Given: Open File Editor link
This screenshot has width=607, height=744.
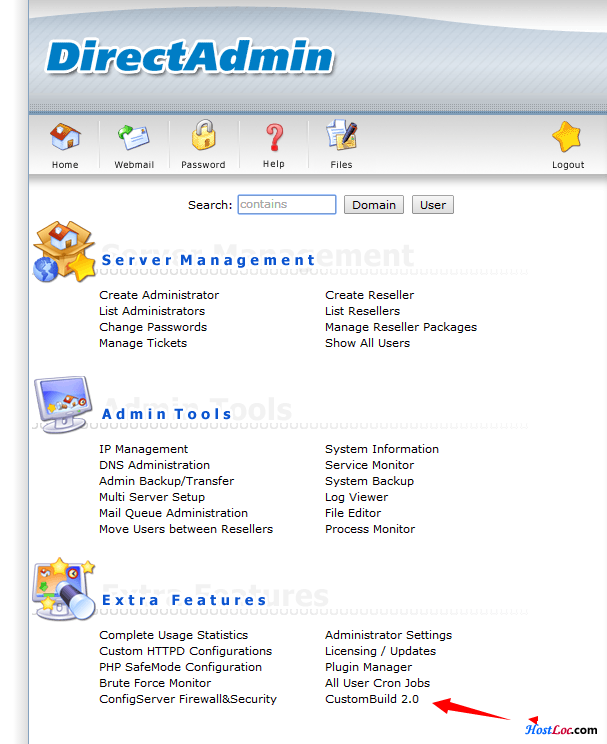Looking at the screenshot, I should click(353, 513).
